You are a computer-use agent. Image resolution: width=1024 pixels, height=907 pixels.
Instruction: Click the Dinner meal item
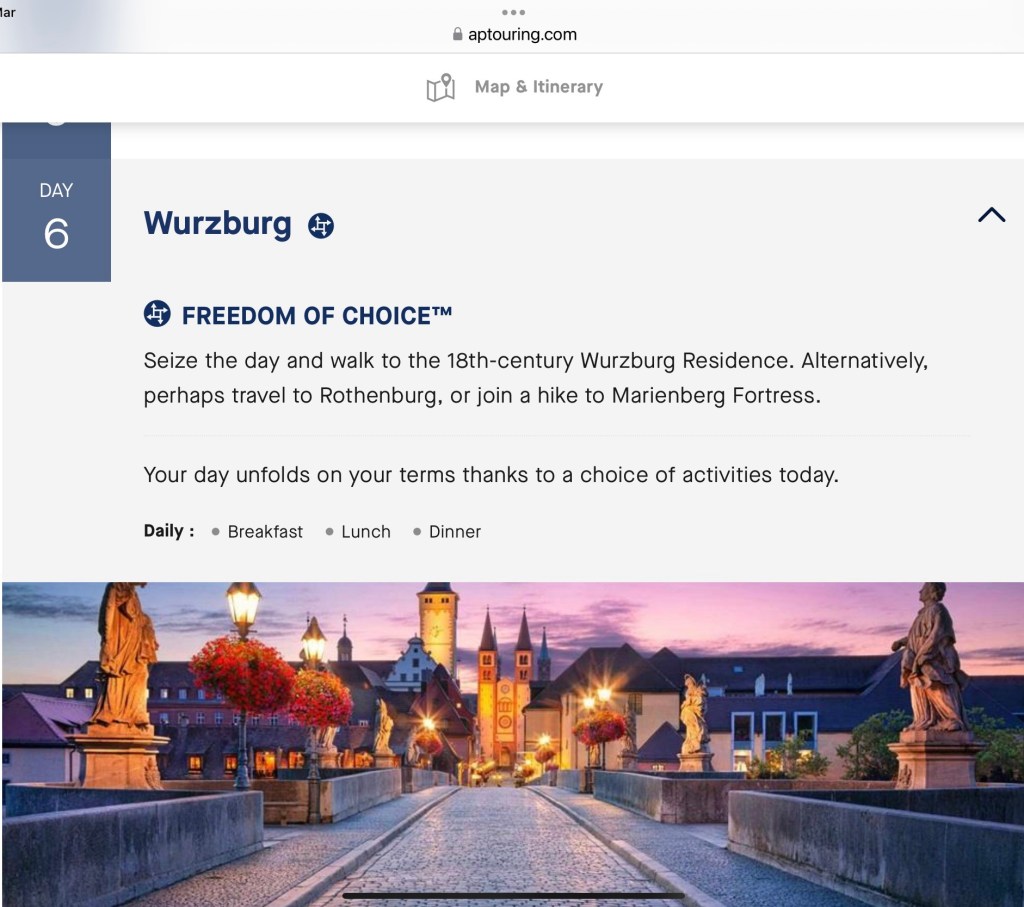[x=447, y=532]
